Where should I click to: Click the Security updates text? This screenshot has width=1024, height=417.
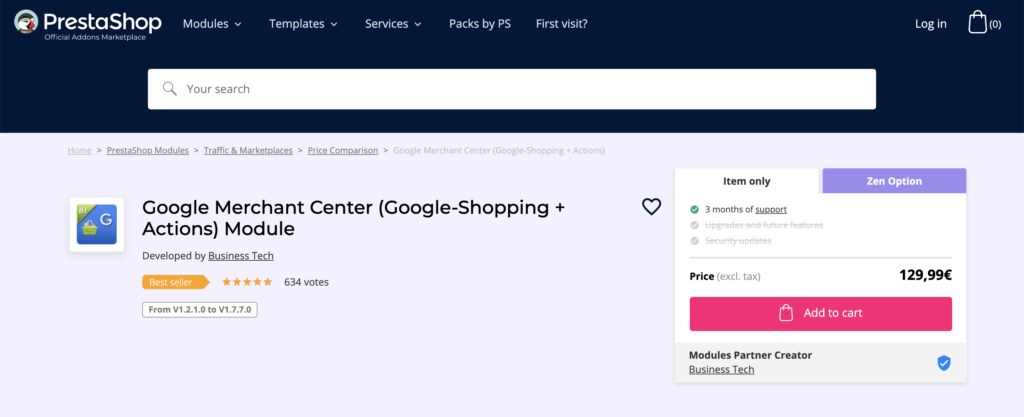point(738,241)
